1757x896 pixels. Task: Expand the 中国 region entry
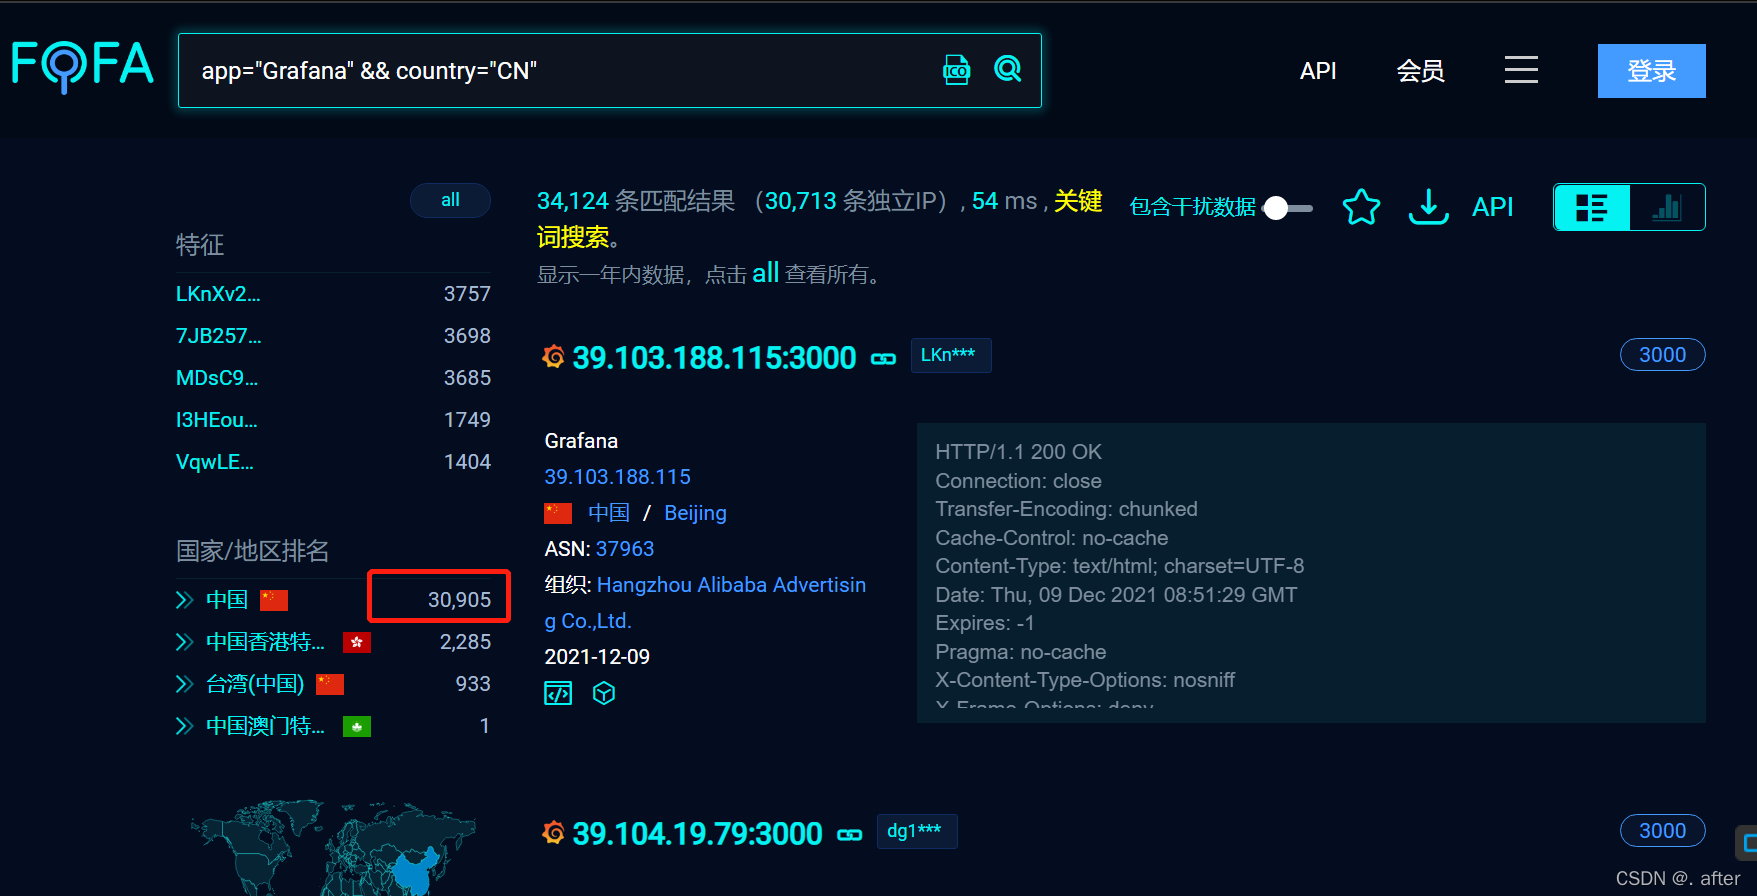pyautogui.click(x=184, y=600)
